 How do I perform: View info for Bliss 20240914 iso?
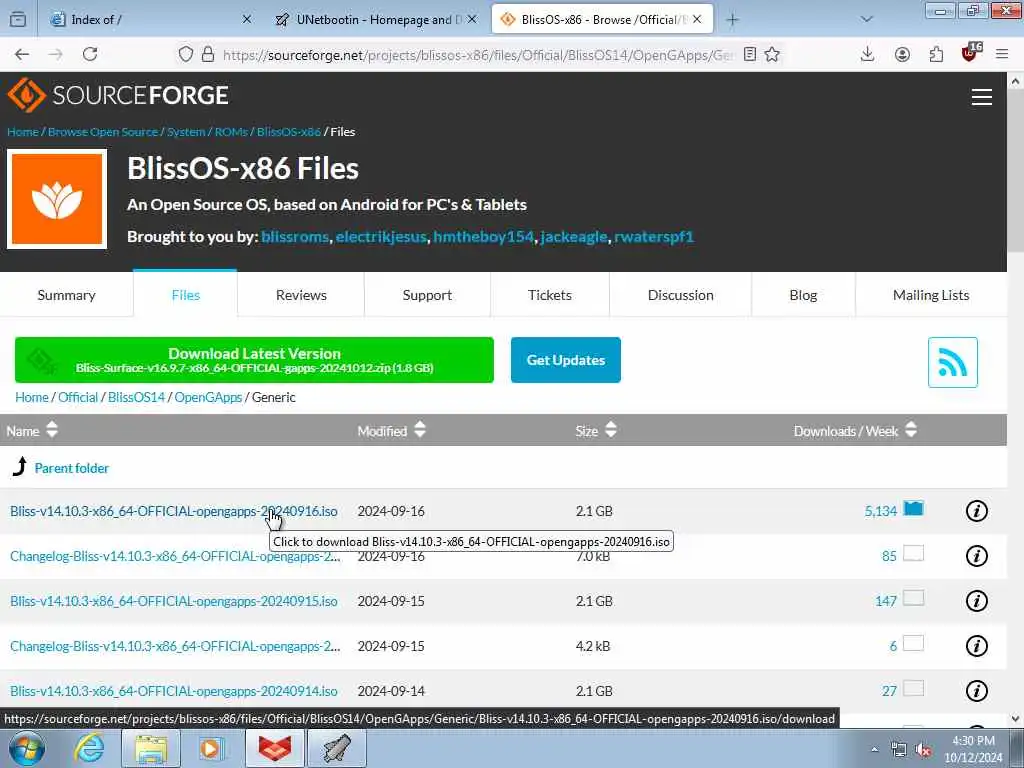976,690
